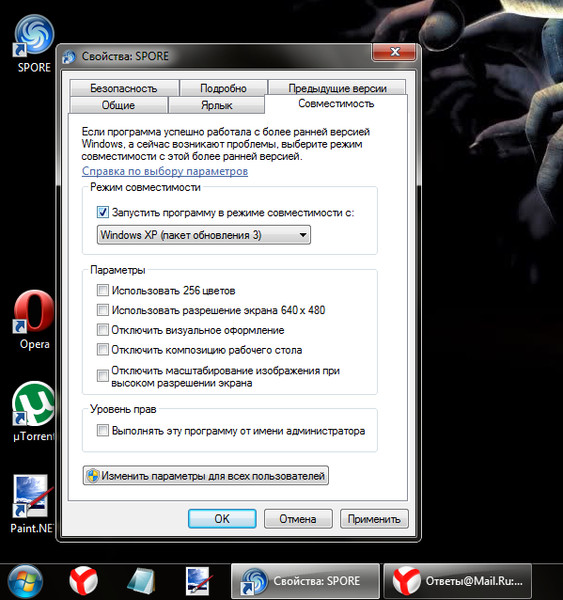563x600 pixels.
Task: Select the µTorrent desktop shortcut icon
Action: (x=34, y=403)
